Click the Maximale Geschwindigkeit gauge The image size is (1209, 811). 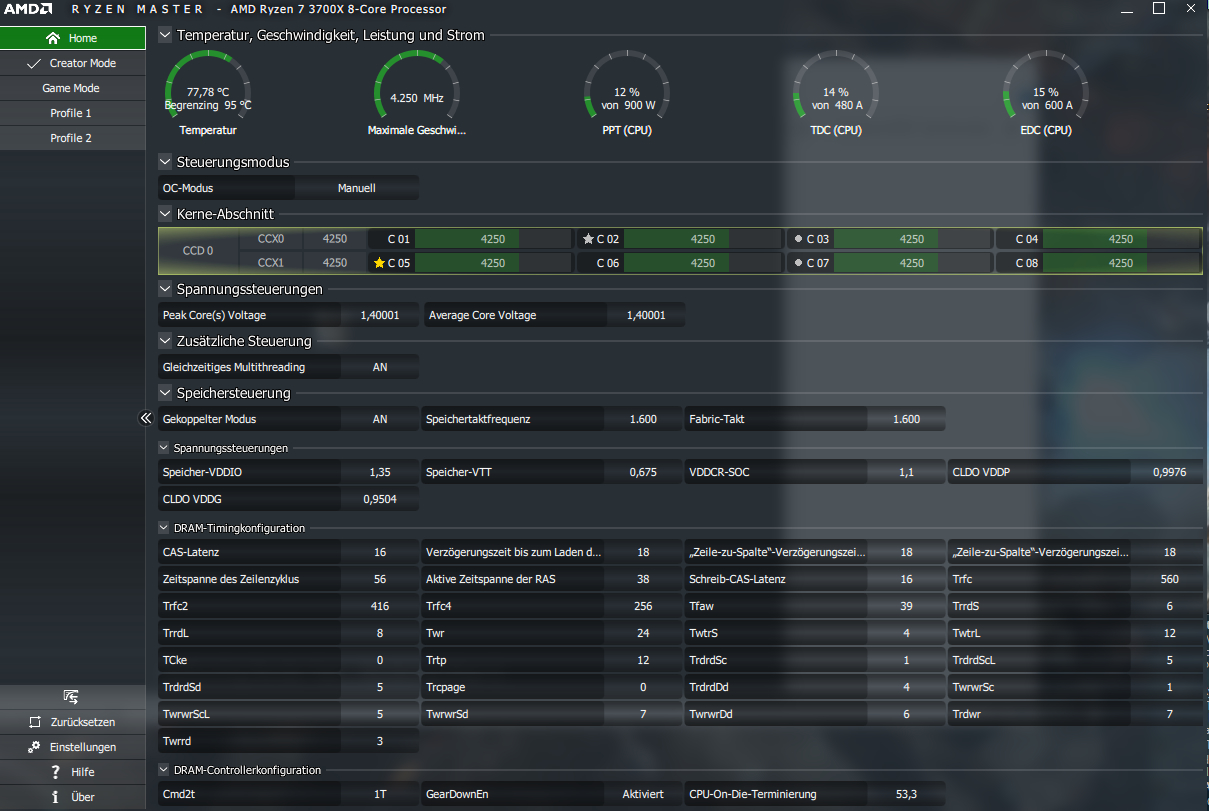pos(417,95)
